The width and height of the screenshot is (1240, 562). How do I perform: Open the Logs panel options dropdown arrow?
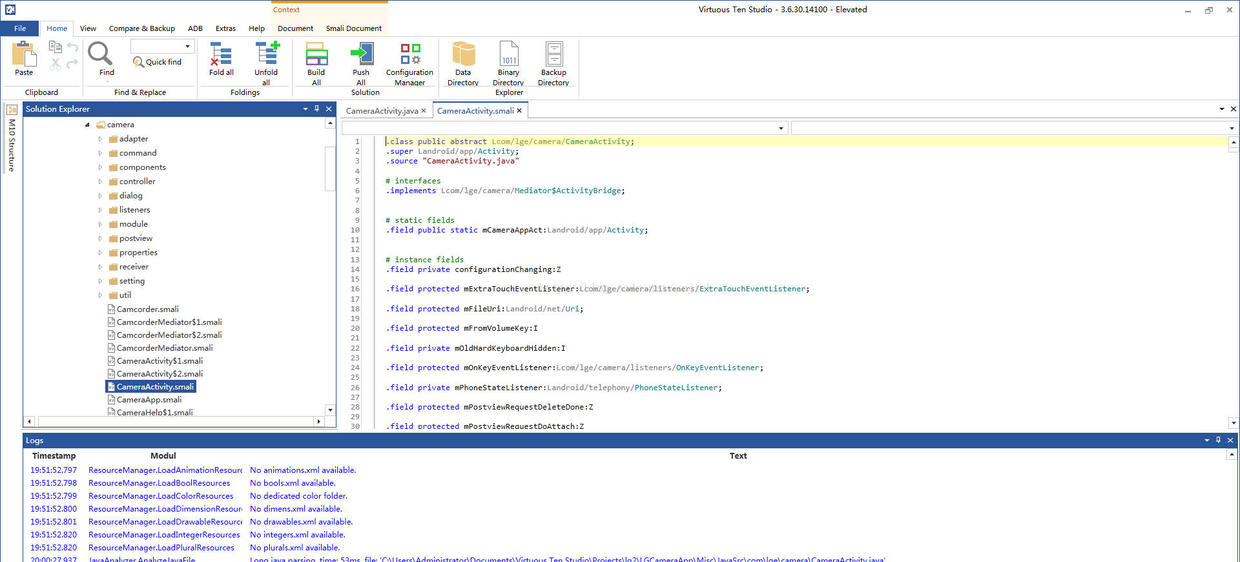click(1208, 440)
